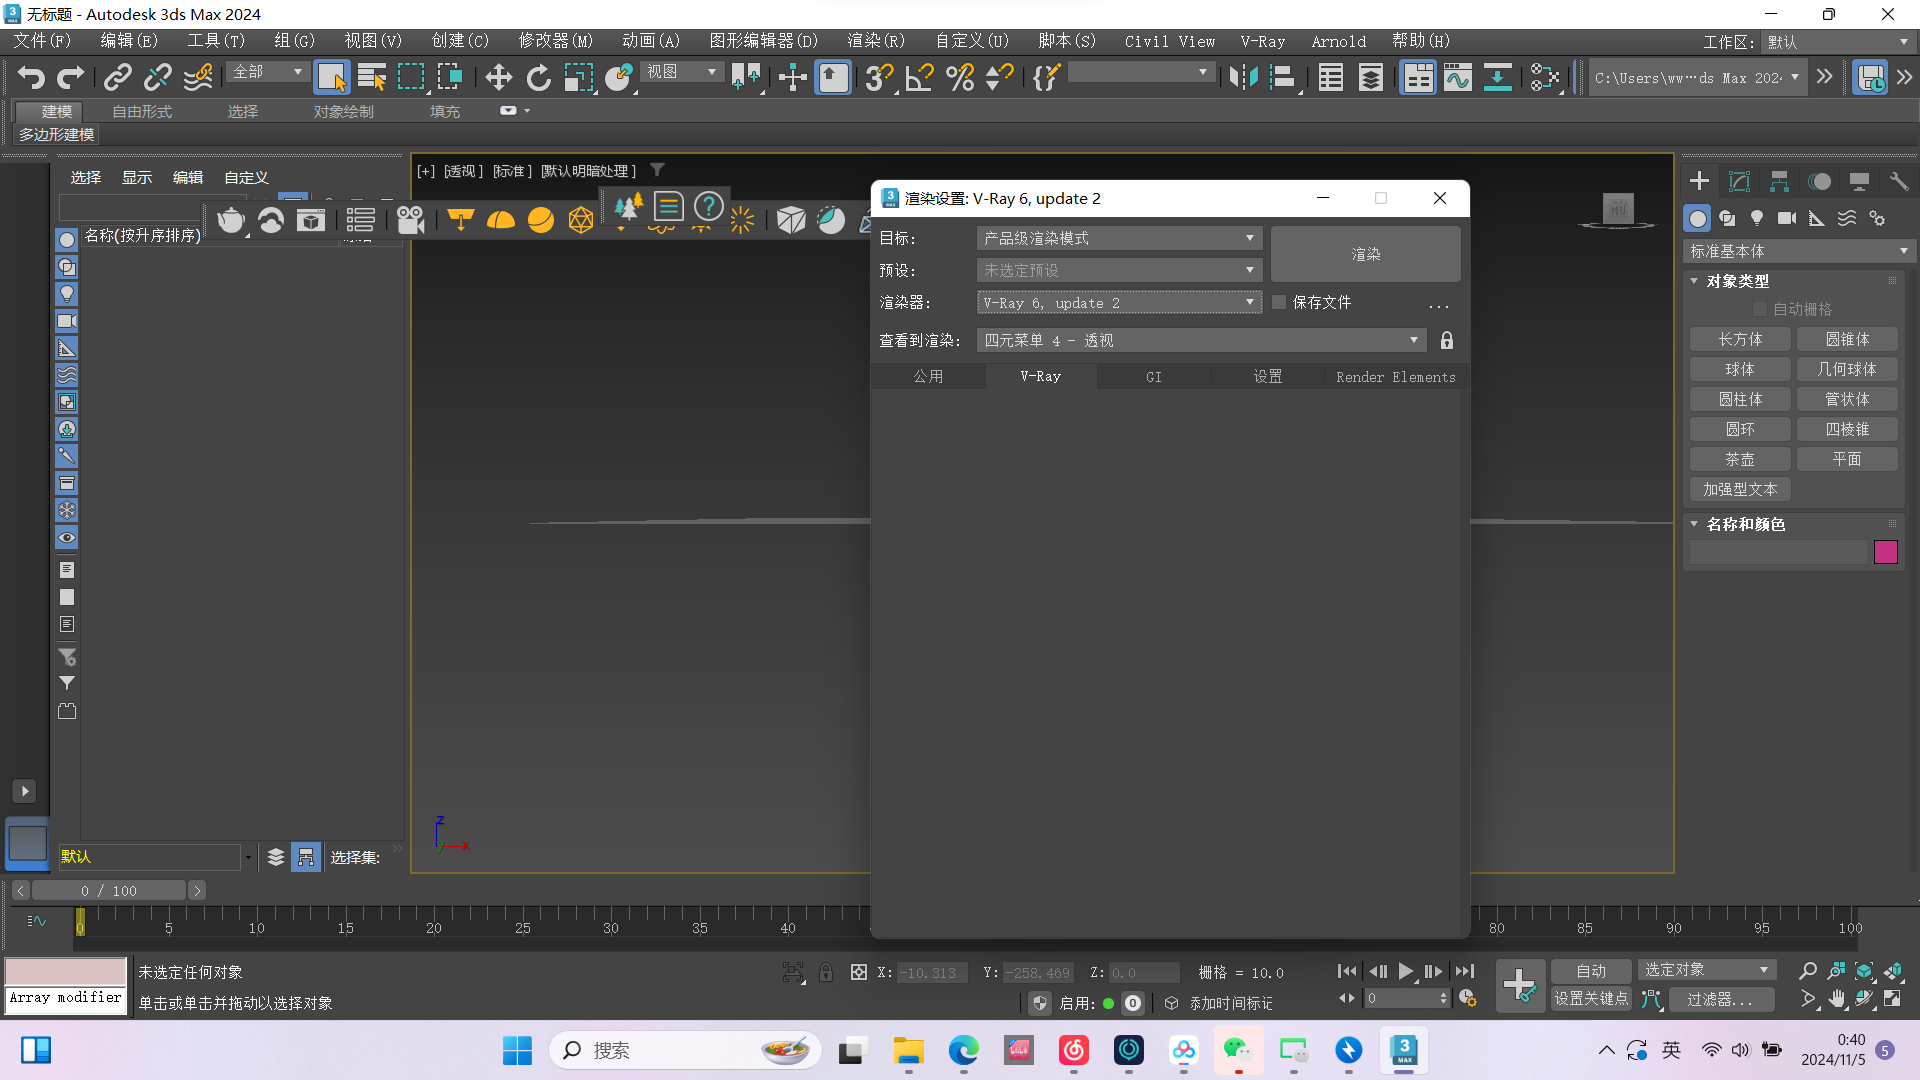Image resolution: width=1920 pixels, height=1080 pixels.
Task: Switch to the GI tab
Action: [x=1154, y=376]
